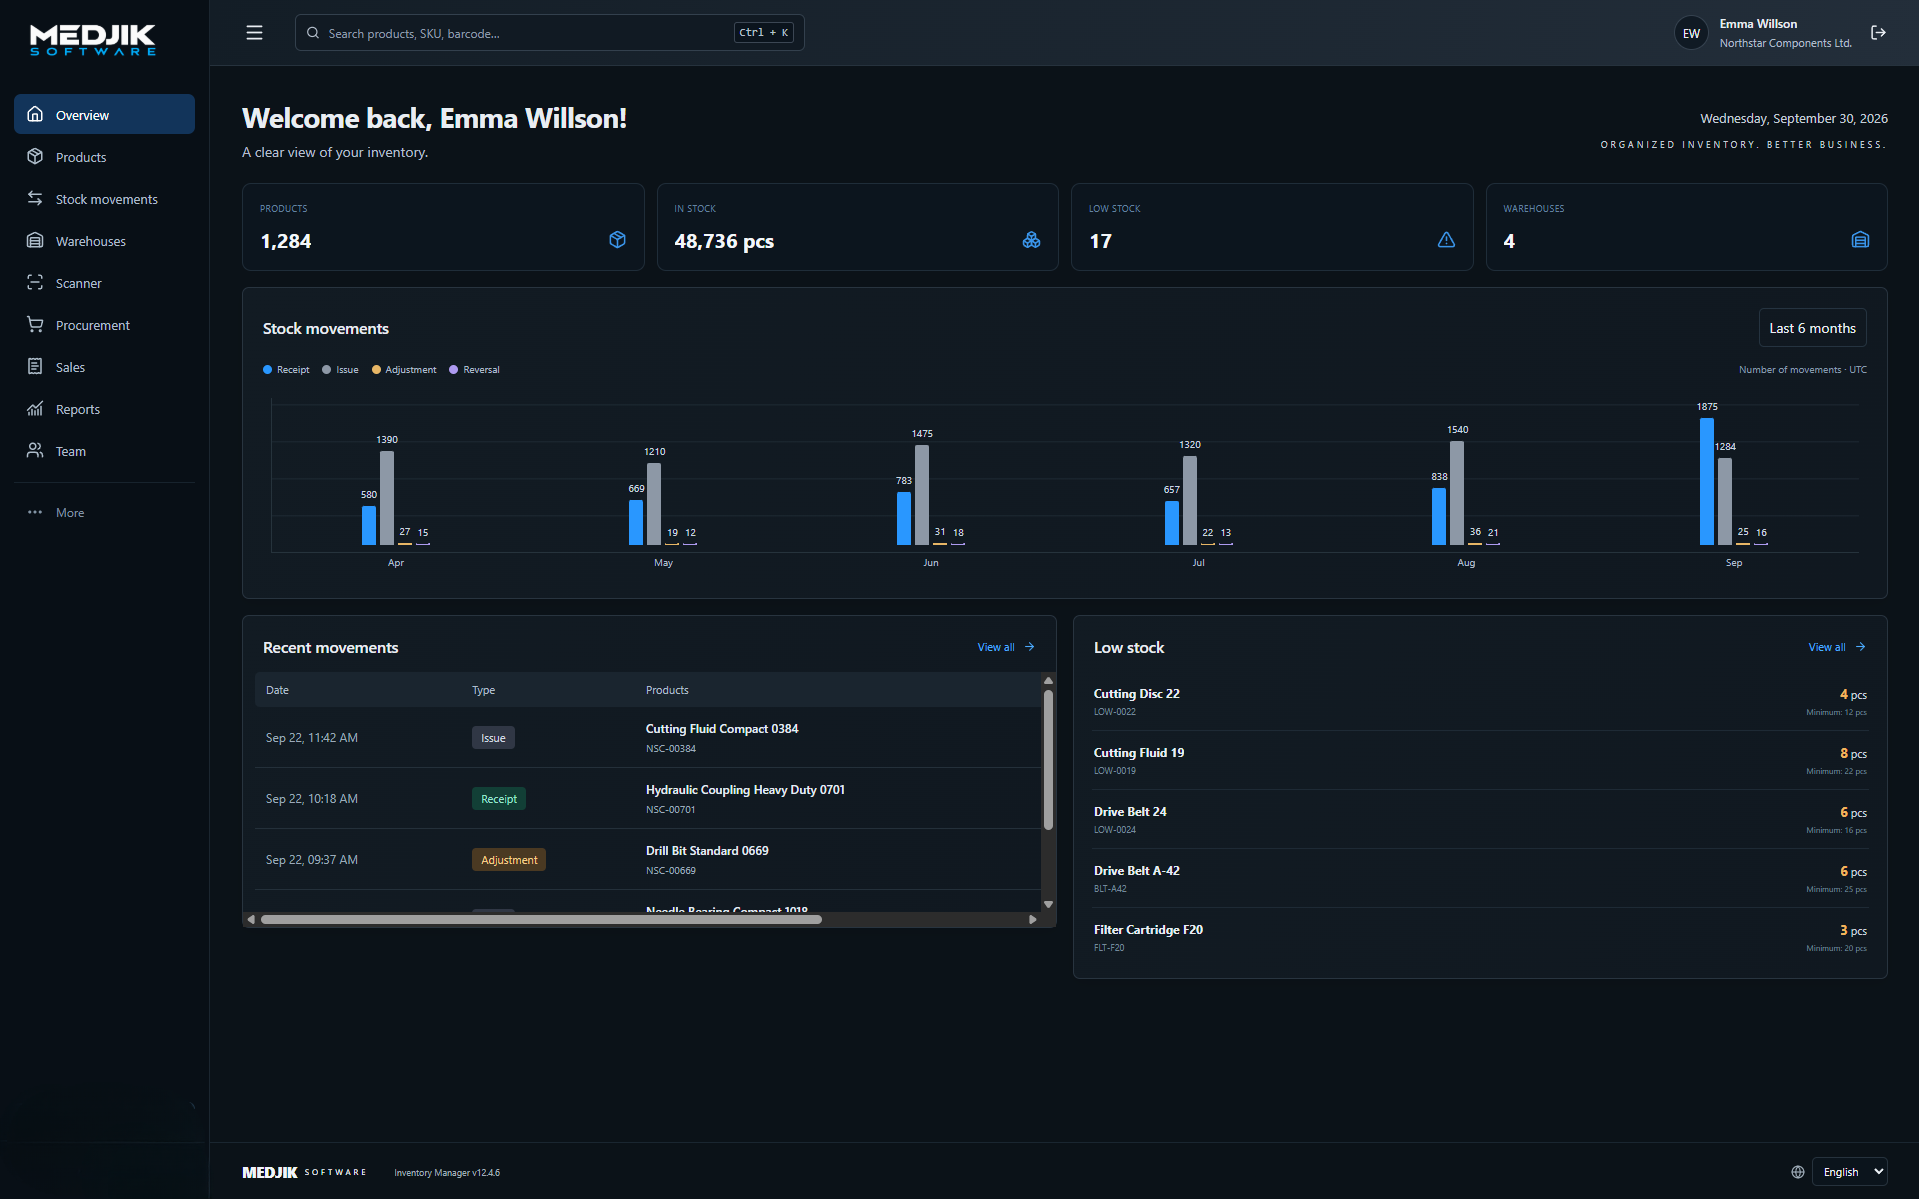Click the Sales menu label

coord(70,367)
